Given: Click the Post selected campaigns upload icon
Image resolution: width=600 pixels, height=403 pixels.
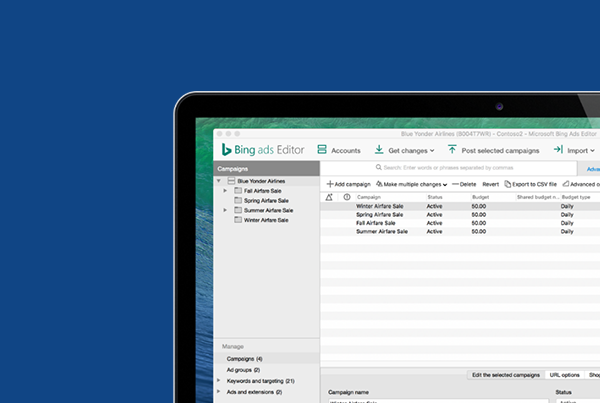Looking at the screenshot, I should (452, 149).
